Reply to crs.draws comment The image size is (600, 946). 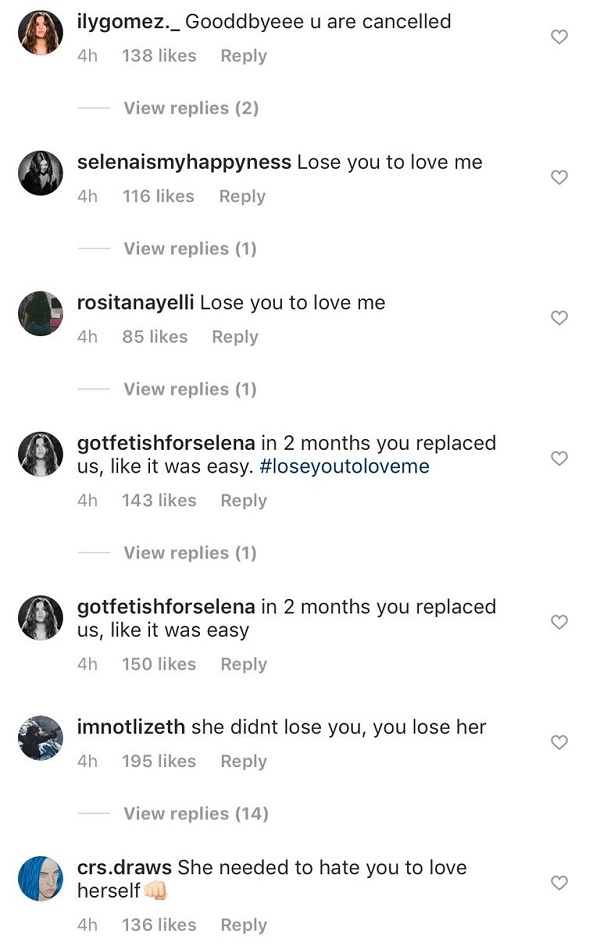[x=243, y=925]
